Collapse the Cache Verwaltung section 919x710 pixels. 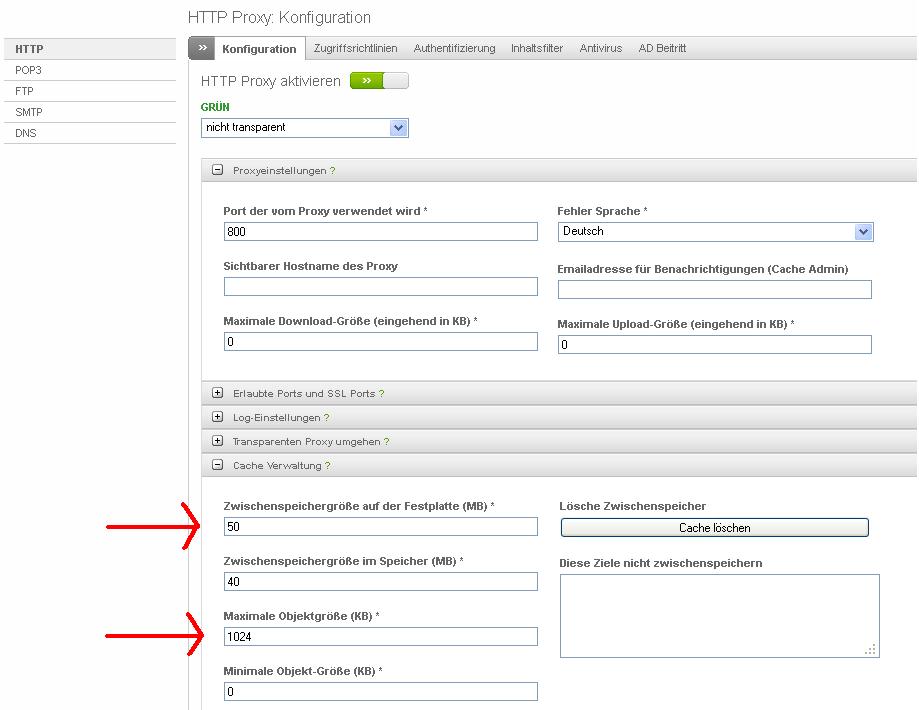(x=218, y=465)
